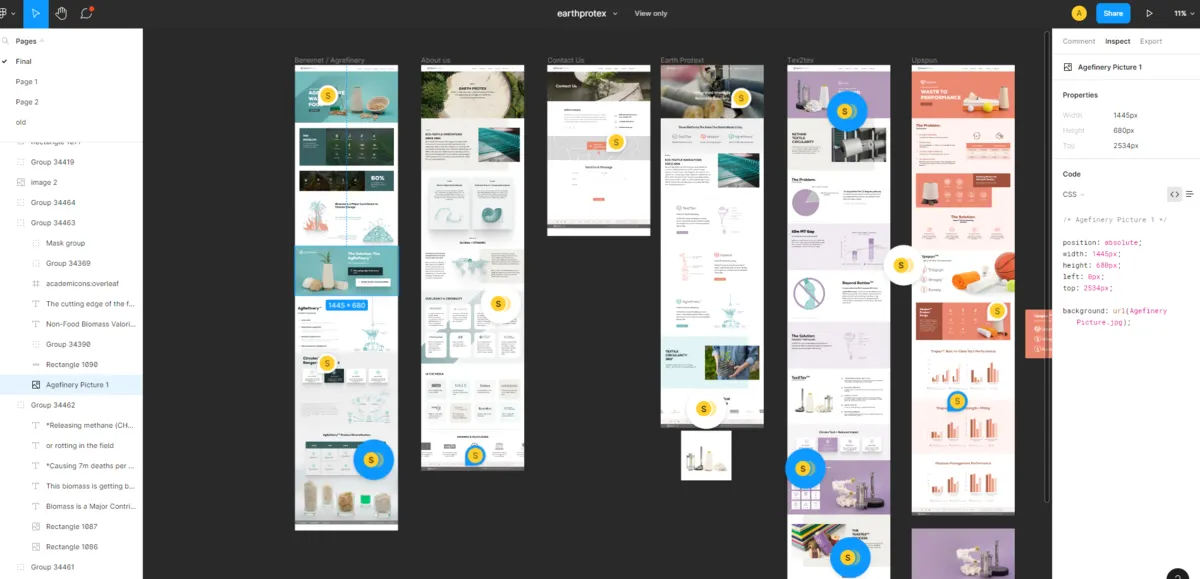The image size is (1200, 579).
Task: Select the Move tool
Action: coord(36,13)
